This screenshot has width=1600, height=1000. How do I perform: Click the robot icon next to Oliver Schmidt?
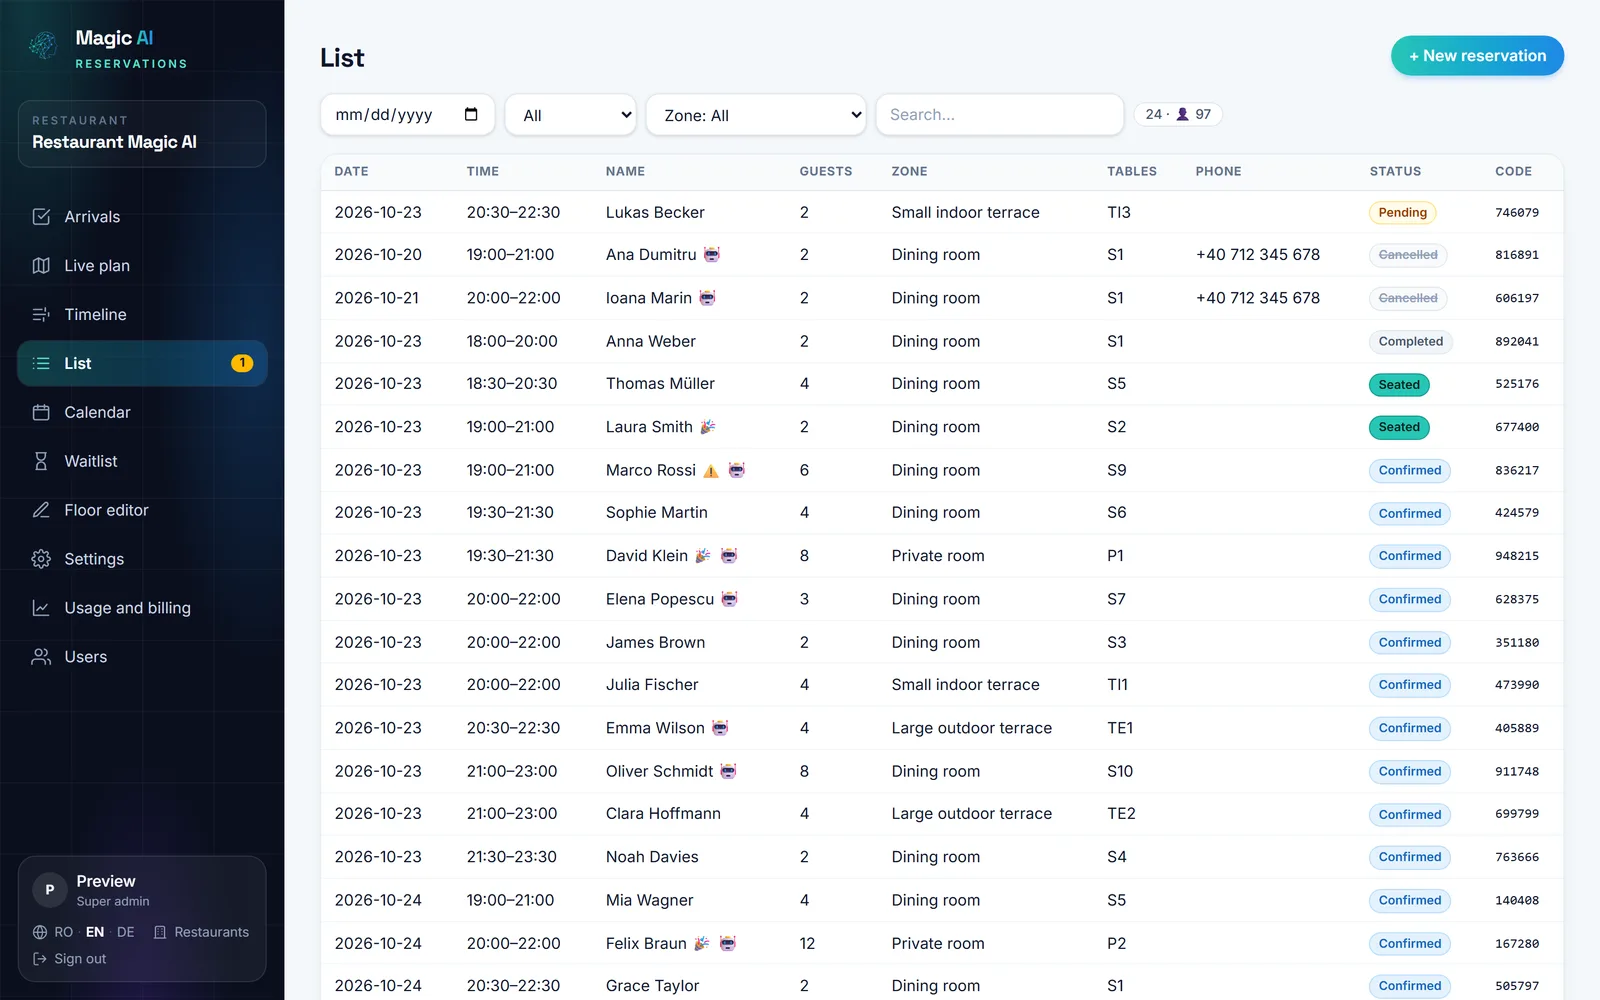(728, 770)
